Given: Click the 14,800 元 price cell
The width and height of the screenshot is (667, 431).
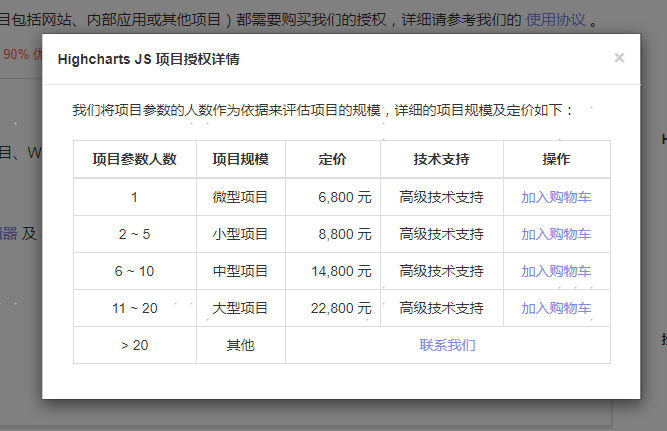Looking at the screenshot, I should pos(333,271).
